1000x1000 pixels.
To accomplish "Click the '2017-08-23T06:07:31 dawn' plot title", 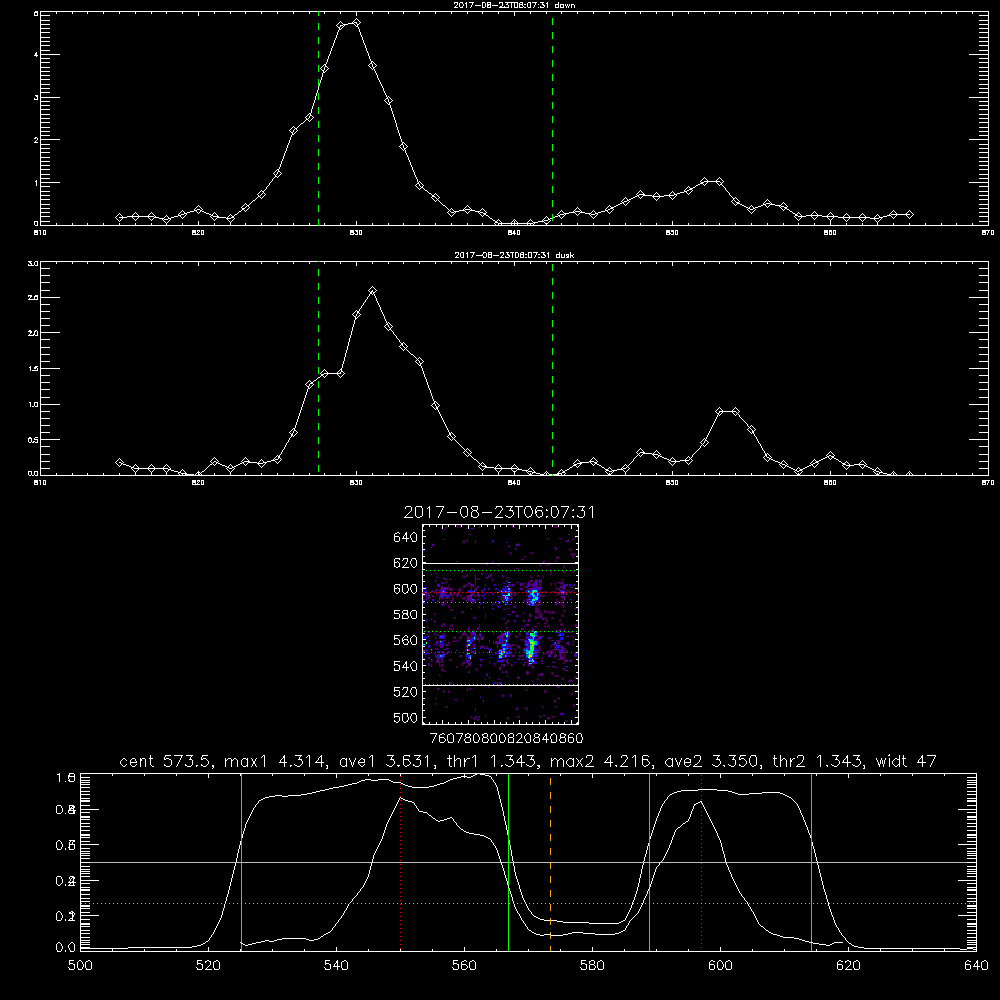I will click(514, 5).
